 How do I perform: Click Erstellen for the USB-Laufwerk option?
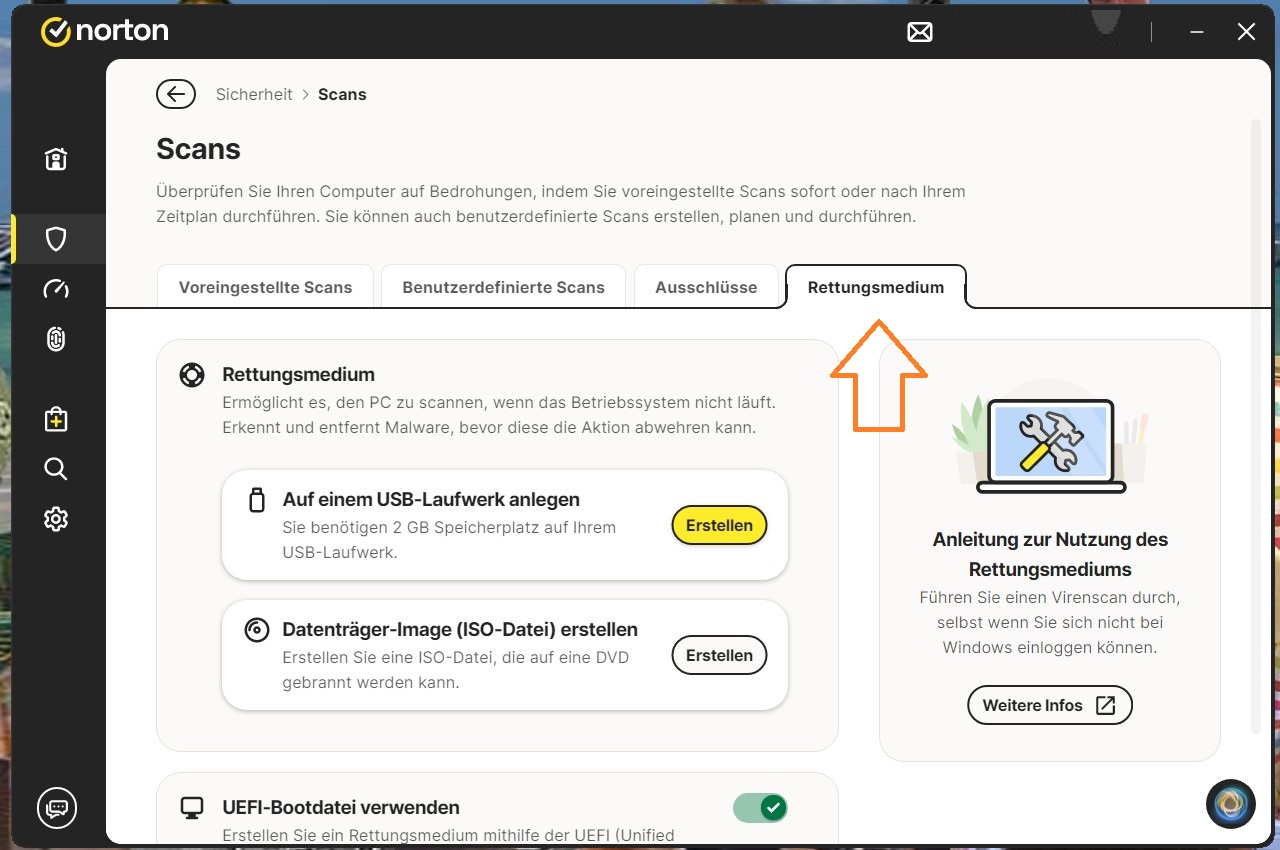click(x=719, y=525)
